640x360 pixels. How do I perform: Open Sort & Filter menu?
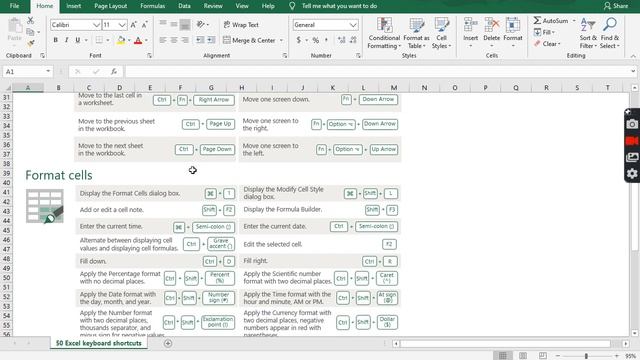pos(588,33)
